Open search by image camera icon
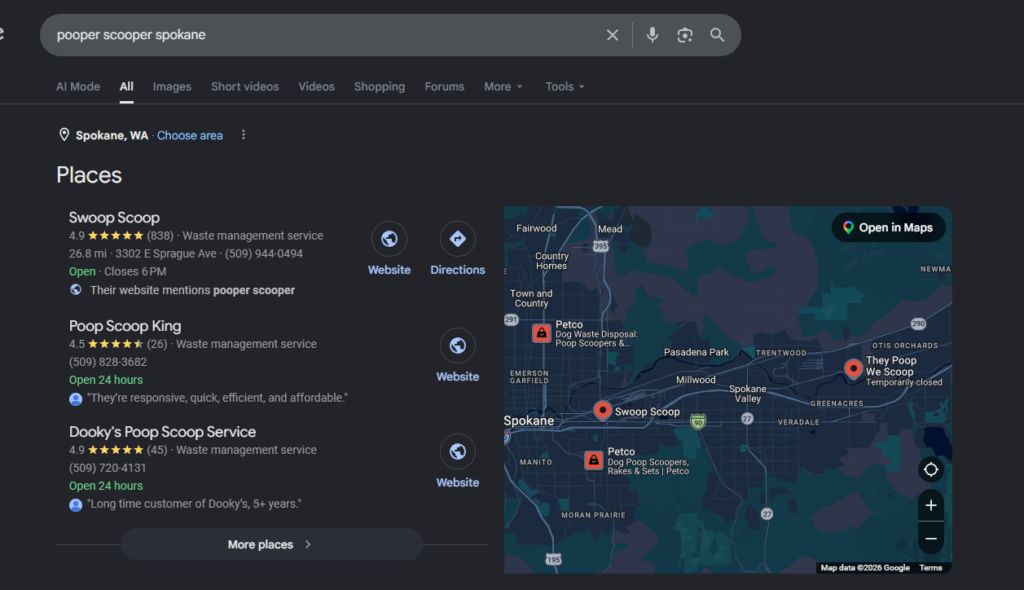Screen dimensions: 1024x590 pyautogui.click(x=684, y=35)
